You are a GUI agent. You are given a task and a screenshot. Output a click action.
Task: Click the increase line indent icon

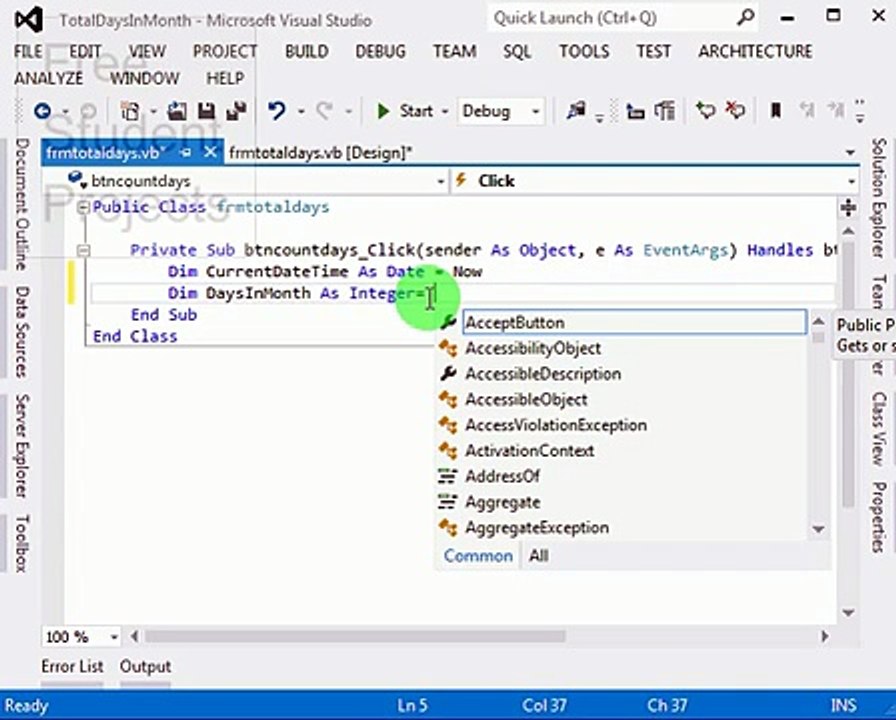point(665,111)
